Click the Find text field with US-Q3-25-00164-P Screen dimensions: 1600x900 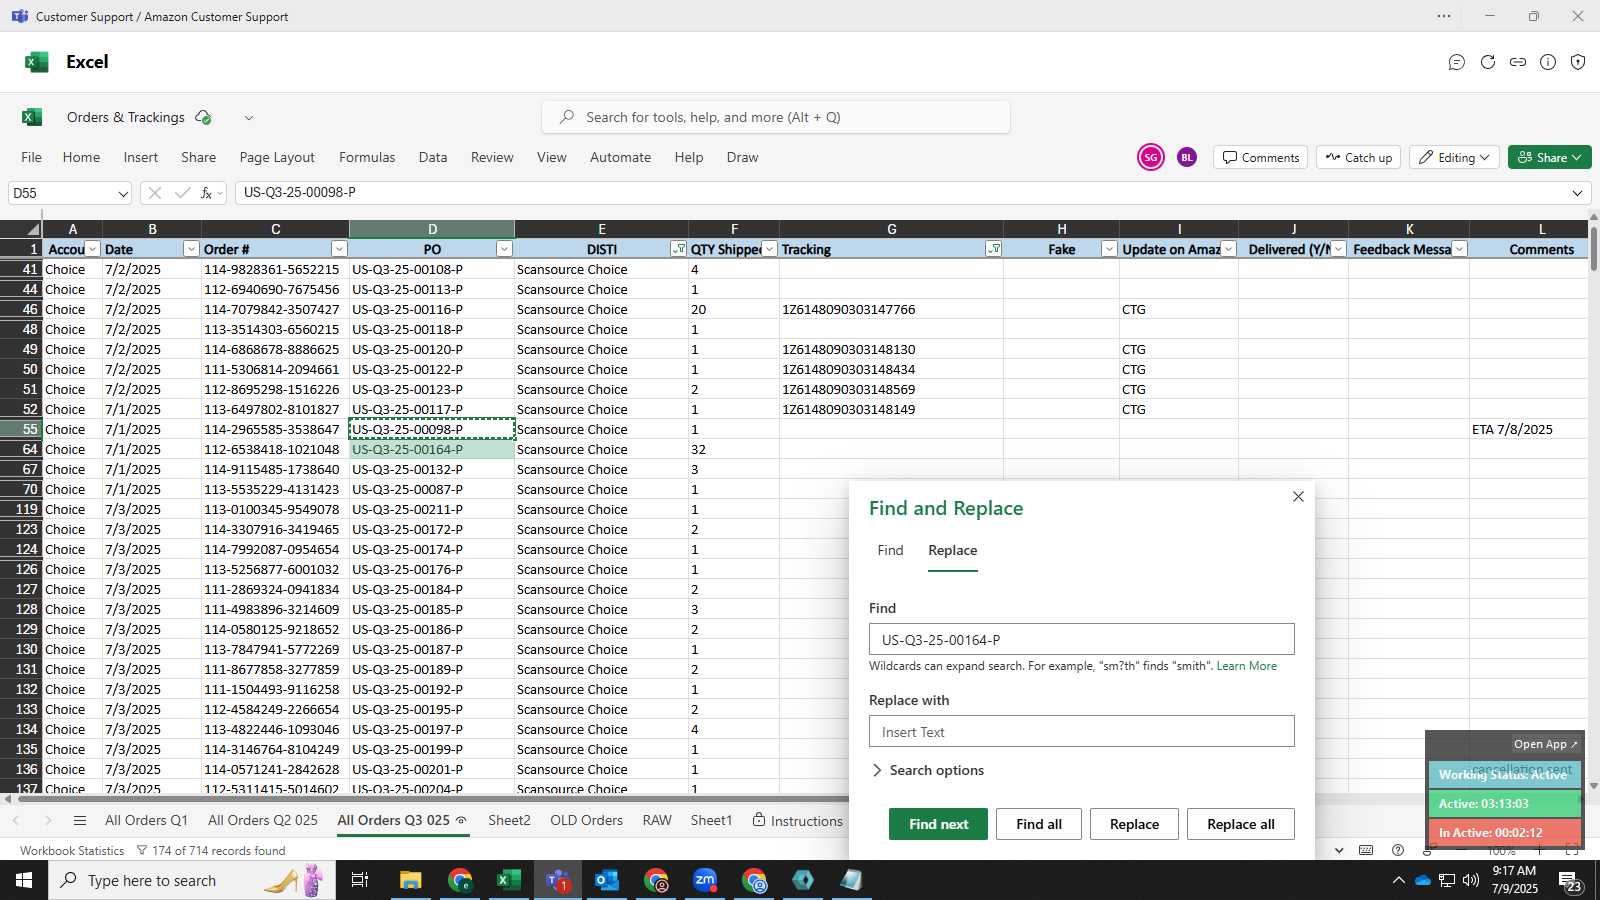[x=1081, y=639]
